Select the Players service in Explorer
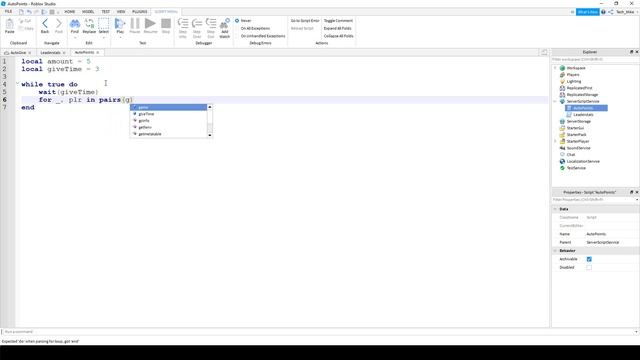 [x=573, y=75]
